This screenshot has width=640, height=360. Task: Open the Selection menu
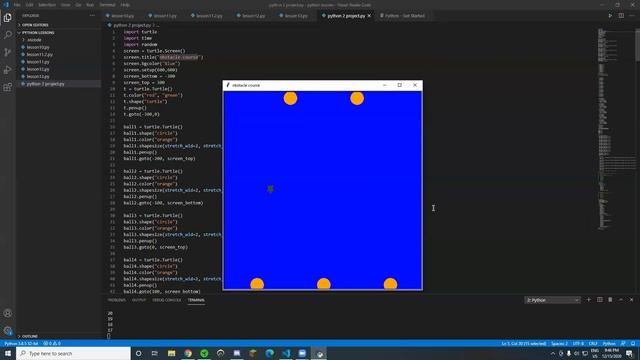pyautogui.click(x=47, y=5)
